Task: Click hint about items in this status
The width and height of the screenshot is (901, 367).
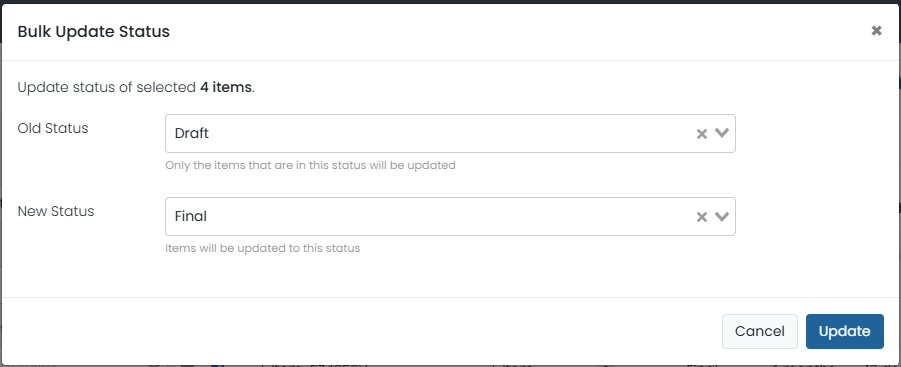Action: tap(310, 165)
